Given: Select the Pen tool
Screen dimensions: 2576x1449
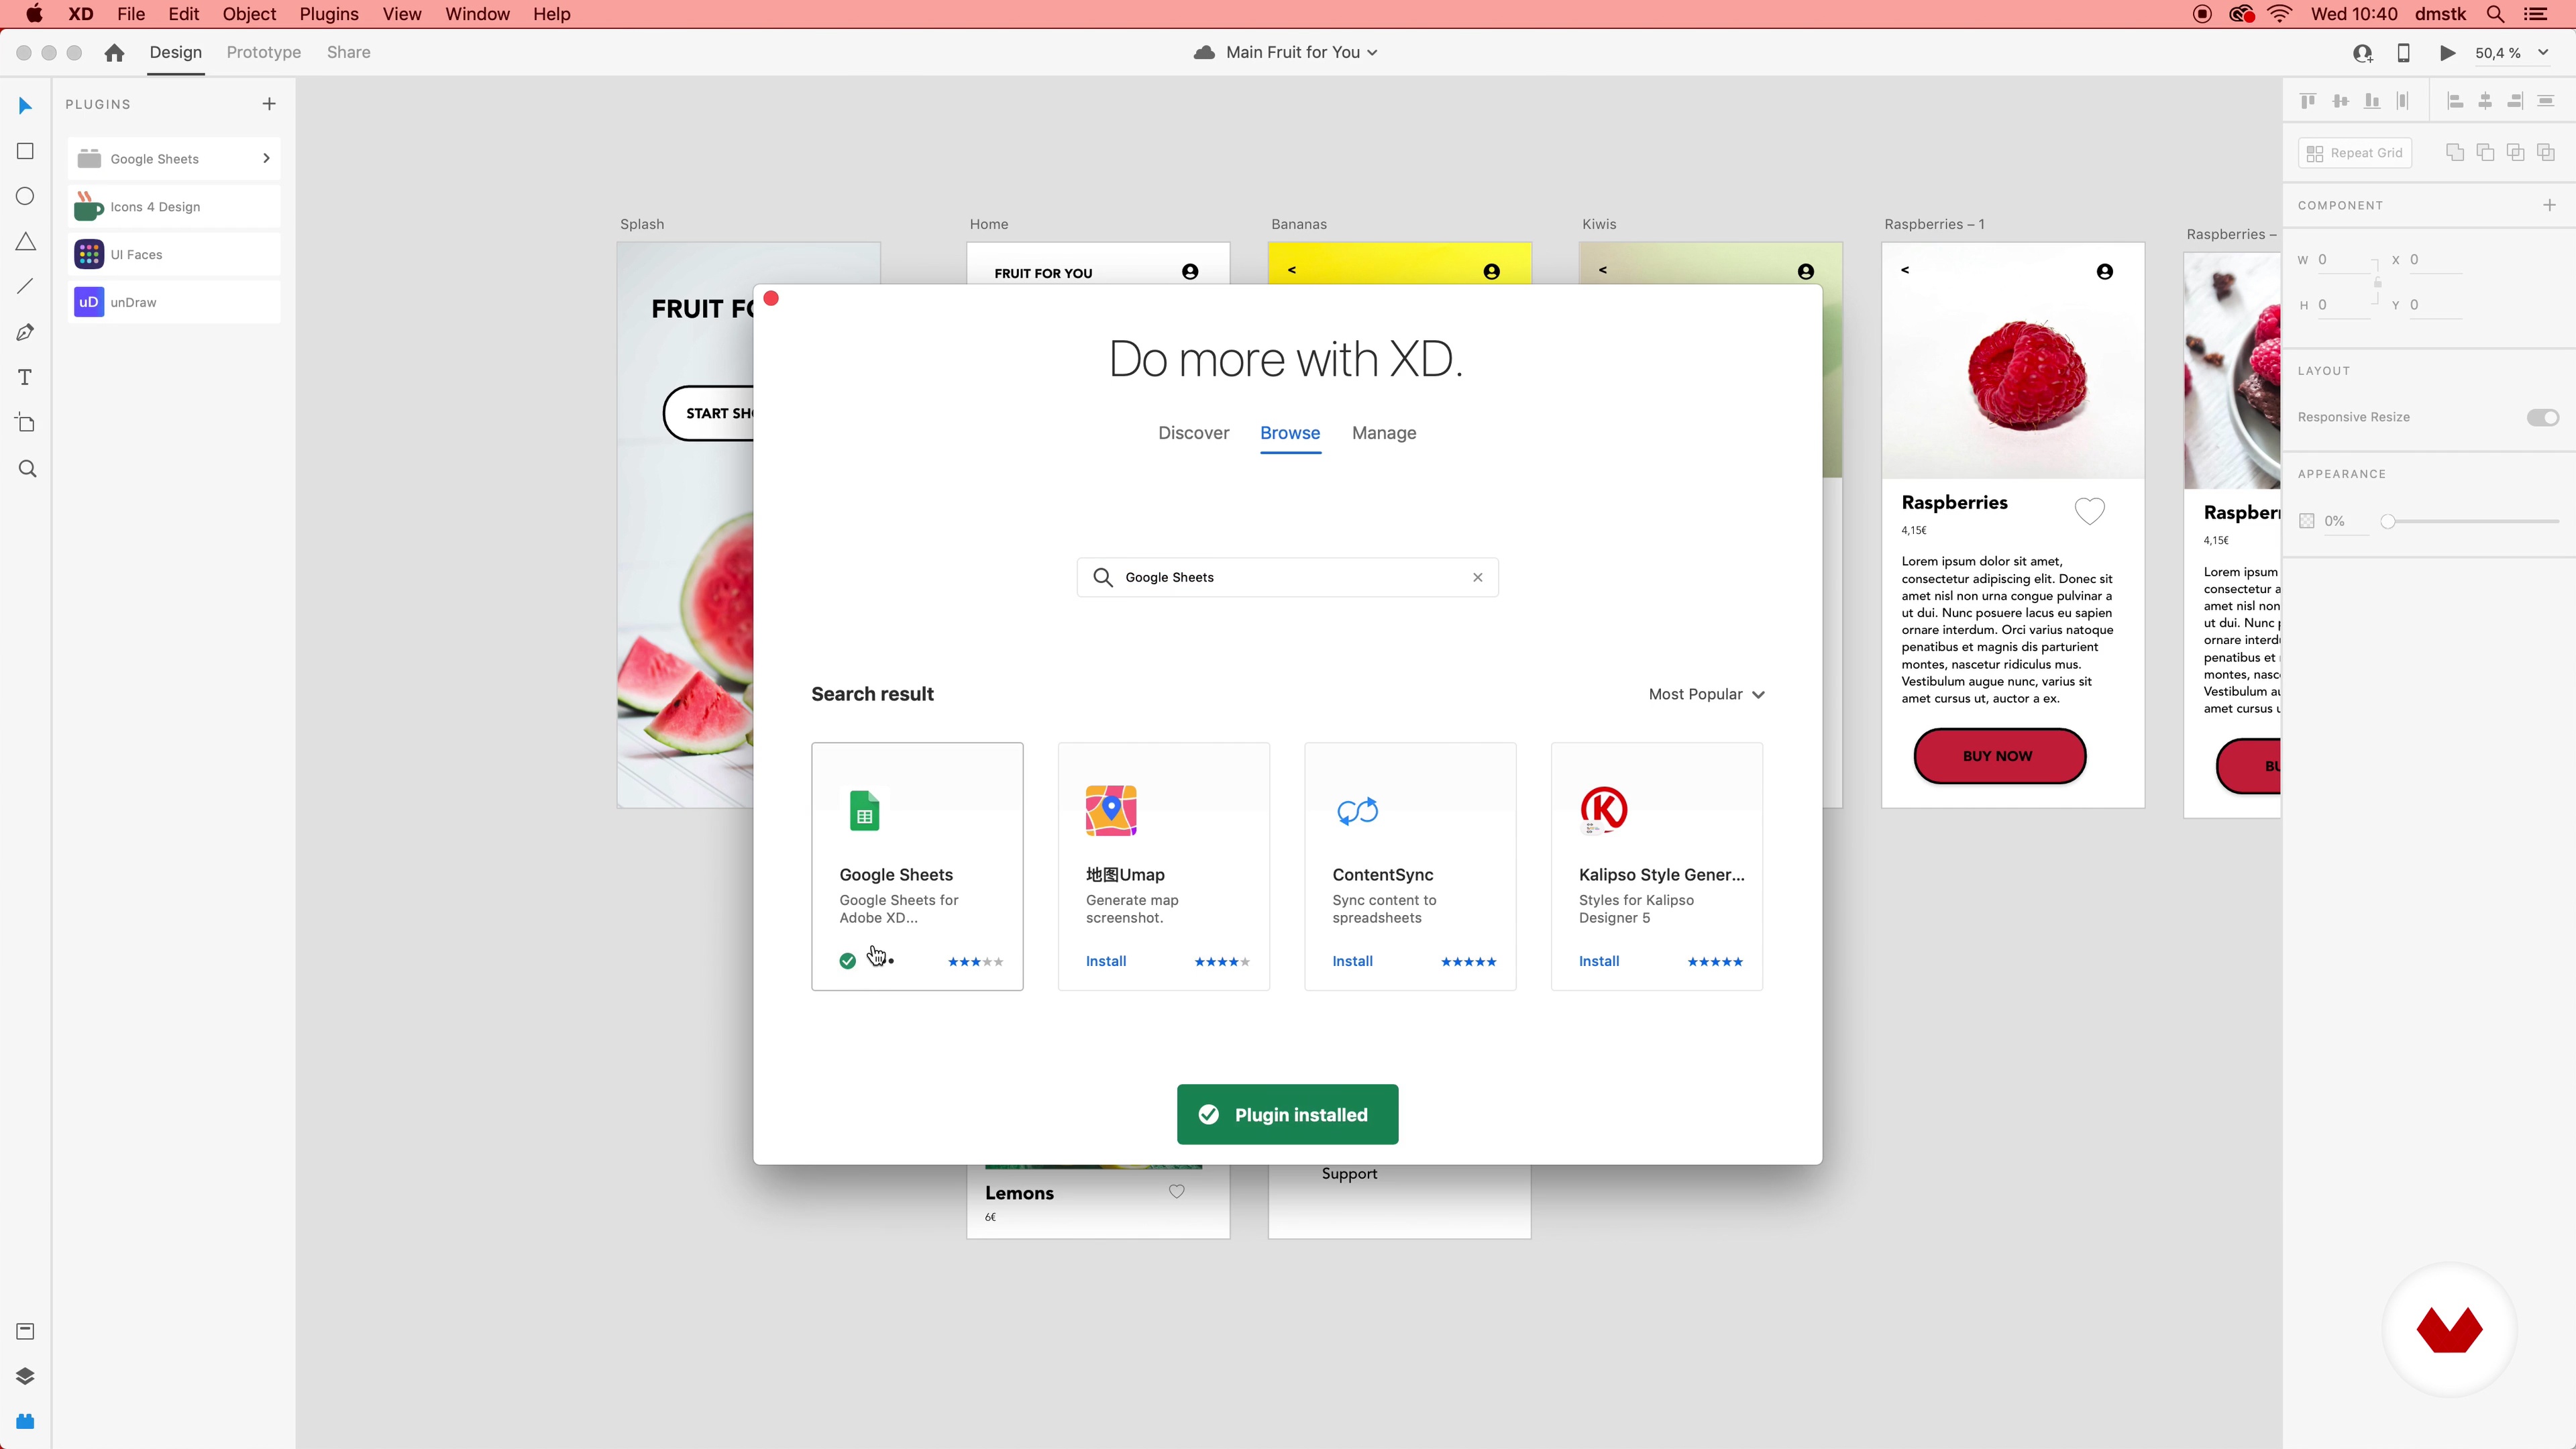Looking at the screenshot, I should point(25,332).
